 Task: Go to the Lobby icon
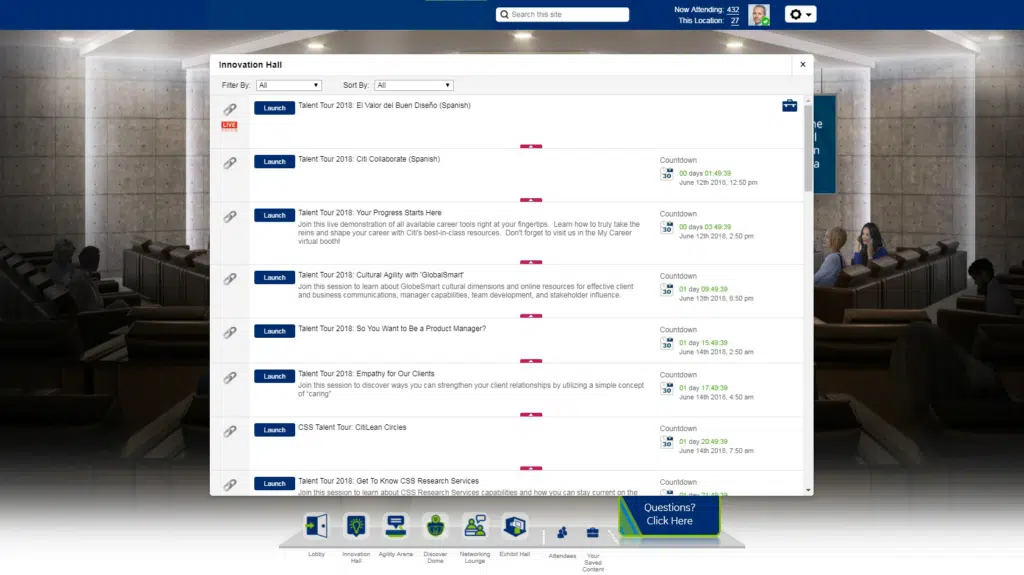click(x=317, y=526)
